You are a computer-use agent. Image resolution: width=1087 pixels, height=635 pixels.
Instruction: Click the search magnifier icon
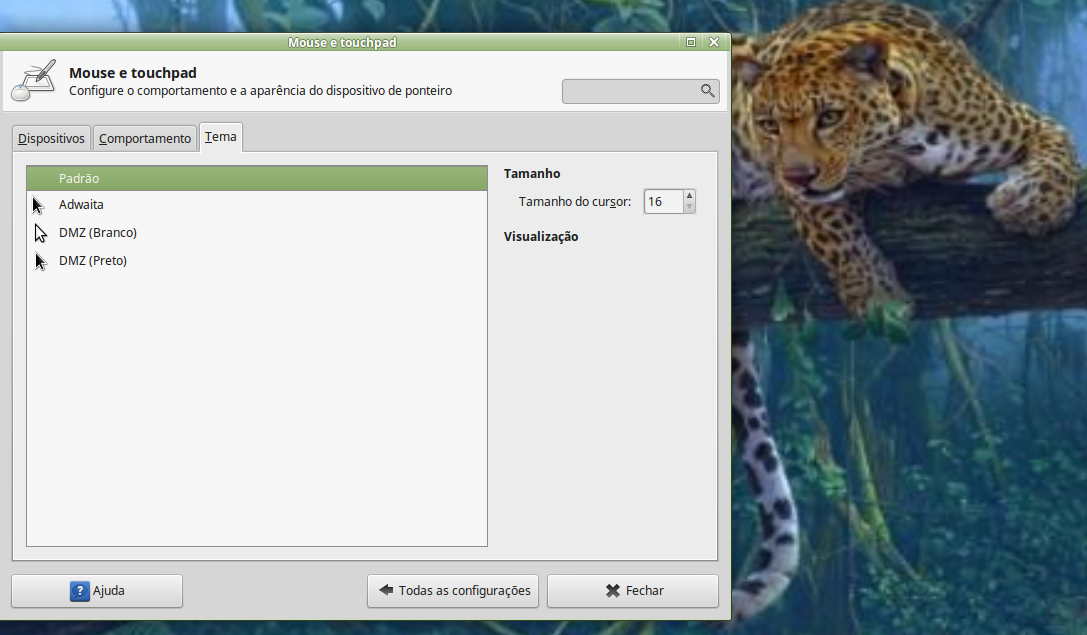point(707,91)
